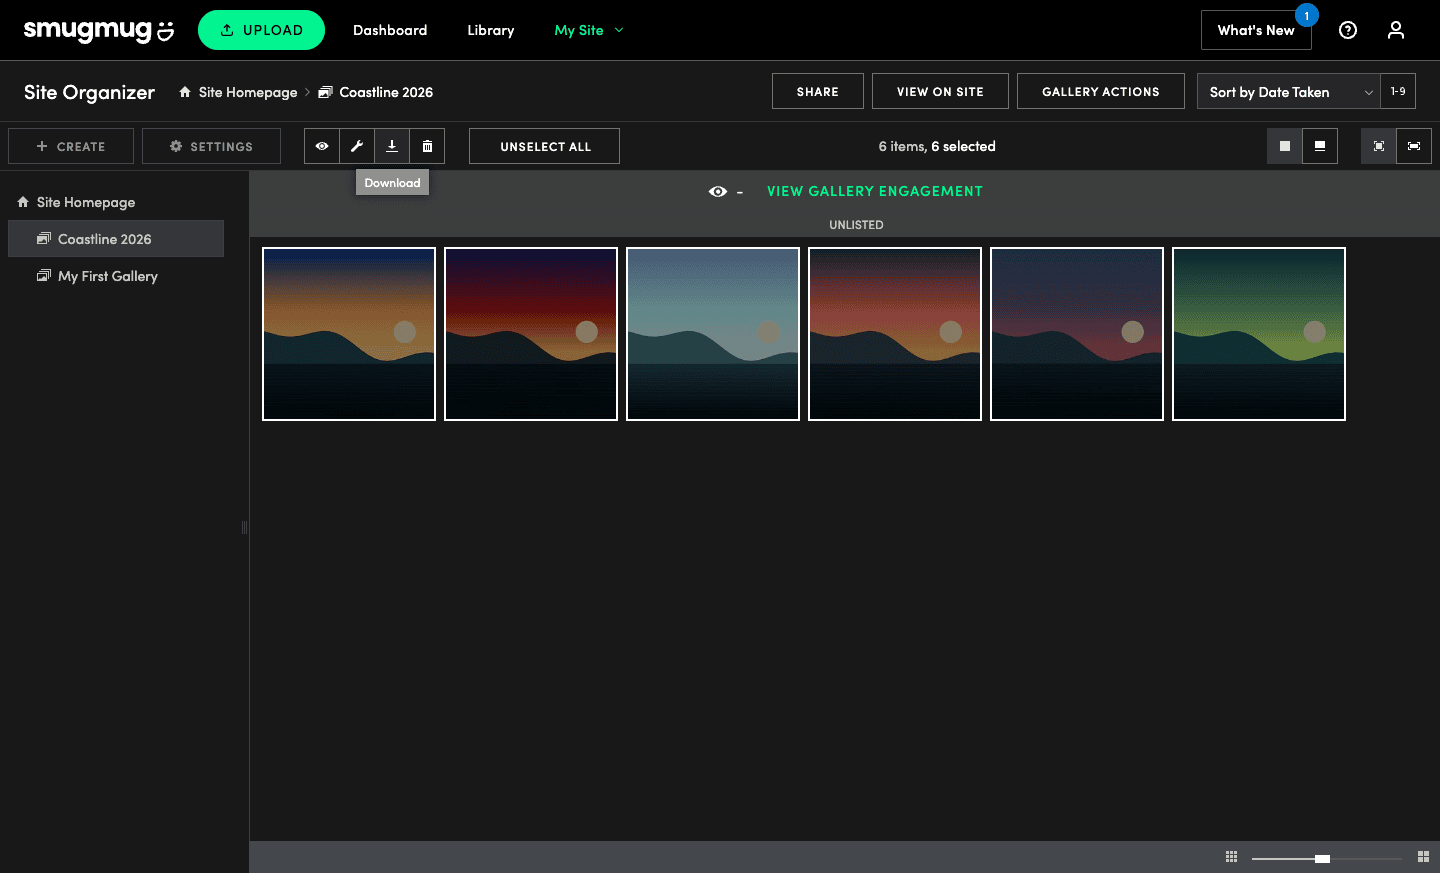Open the CREATE menu

coord(71,146)
